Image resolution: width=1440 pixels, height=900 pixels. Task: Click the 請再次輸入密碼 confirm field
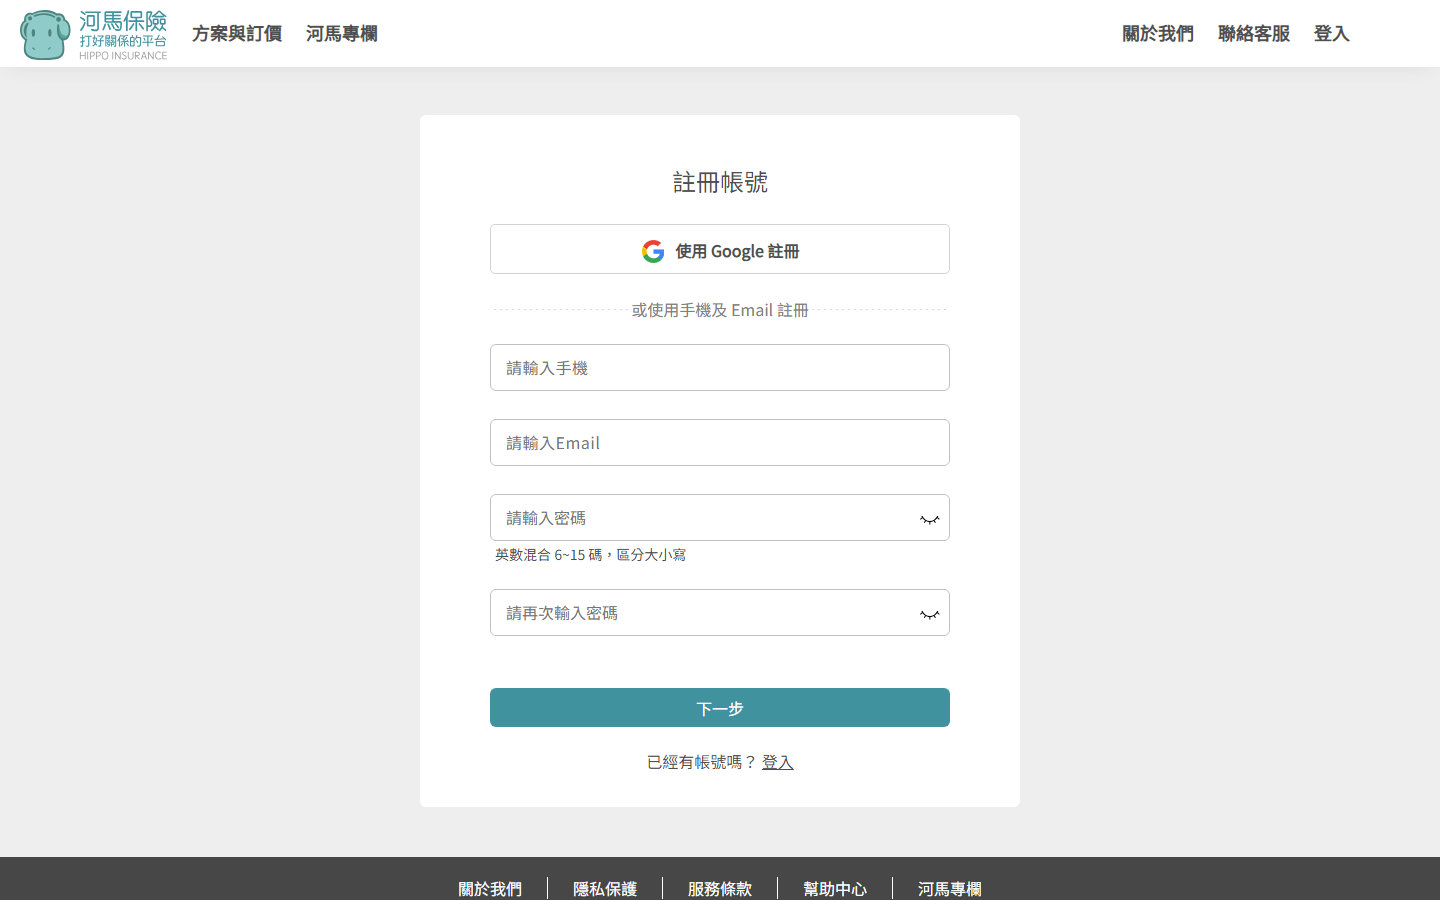[x=700, y=612]
